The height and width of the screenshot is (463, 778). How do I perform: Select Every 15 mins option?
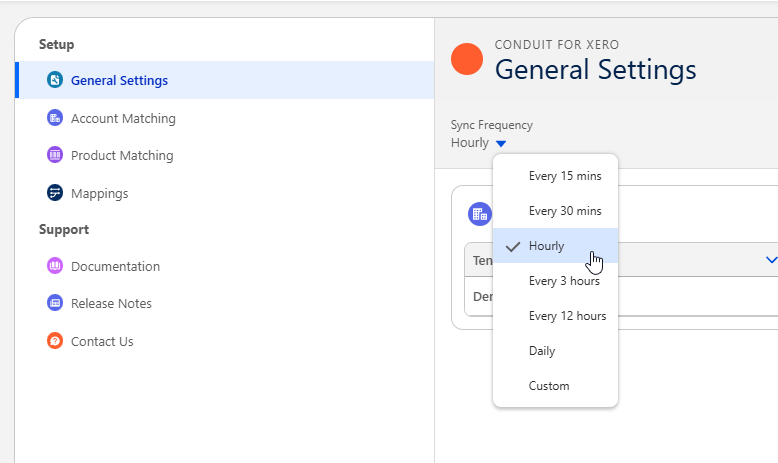pyautogui.click(x=555, y=176)
